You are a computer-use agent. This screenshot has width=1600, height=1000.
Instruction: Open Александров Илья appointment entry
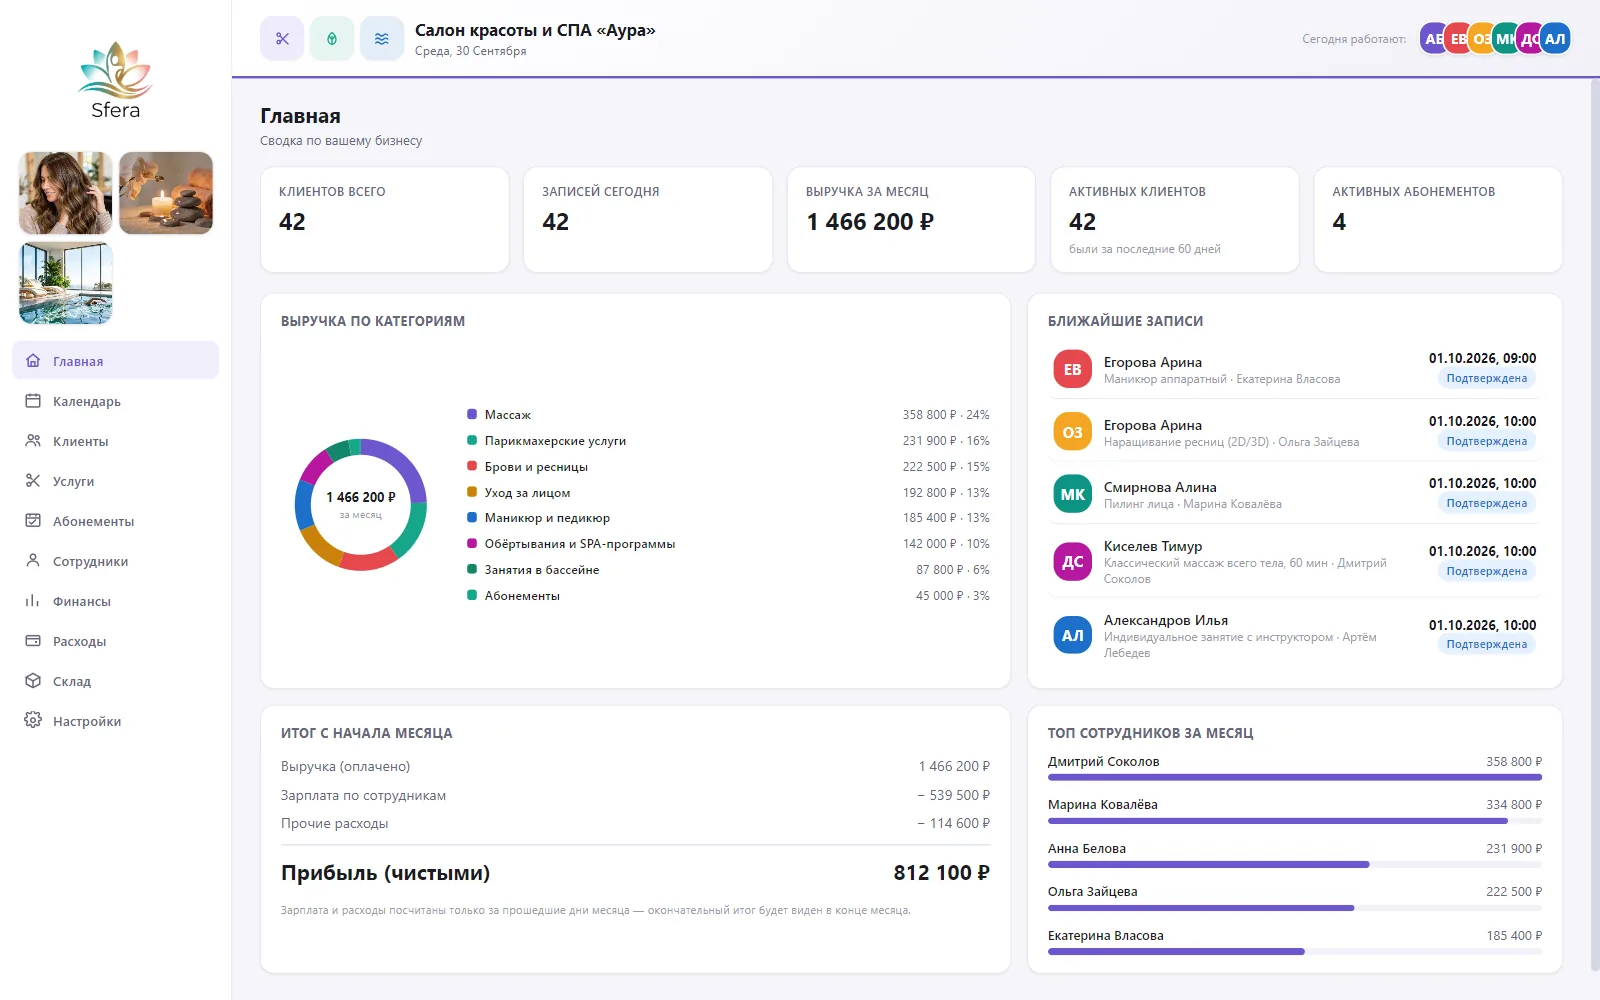click(x=1295, y=635)
